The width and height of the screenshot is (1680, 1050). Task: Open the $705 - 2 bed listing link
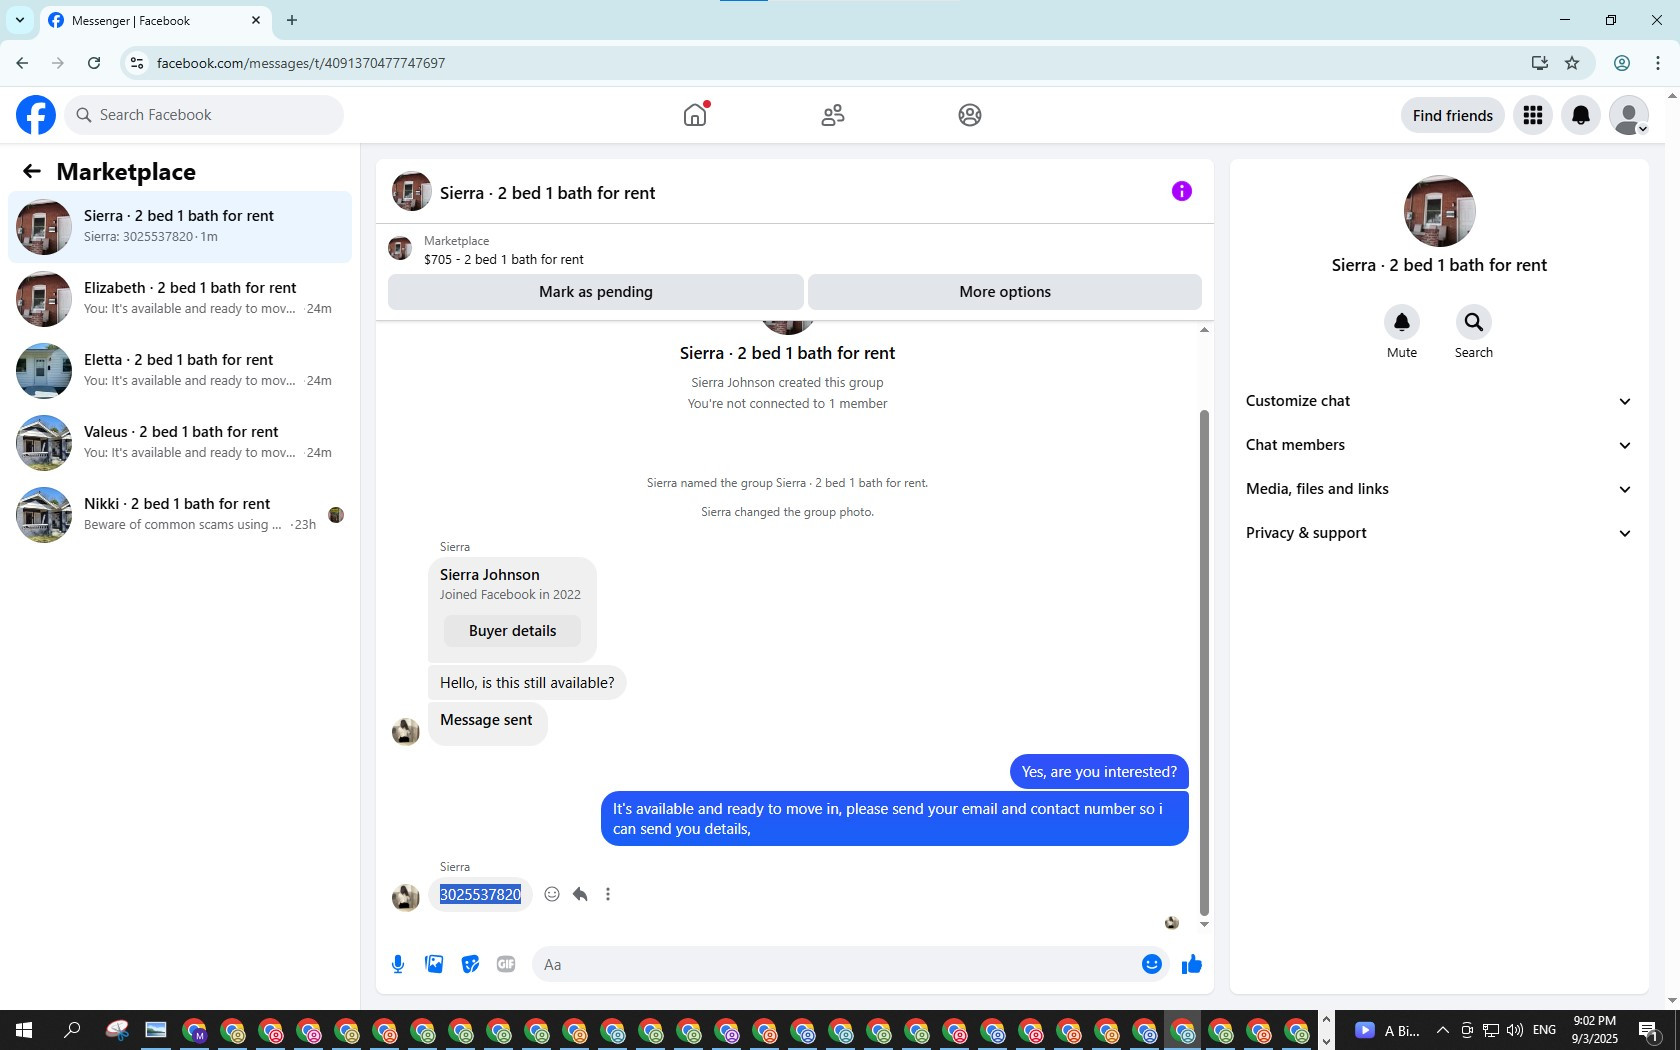[x=504, y=259]
